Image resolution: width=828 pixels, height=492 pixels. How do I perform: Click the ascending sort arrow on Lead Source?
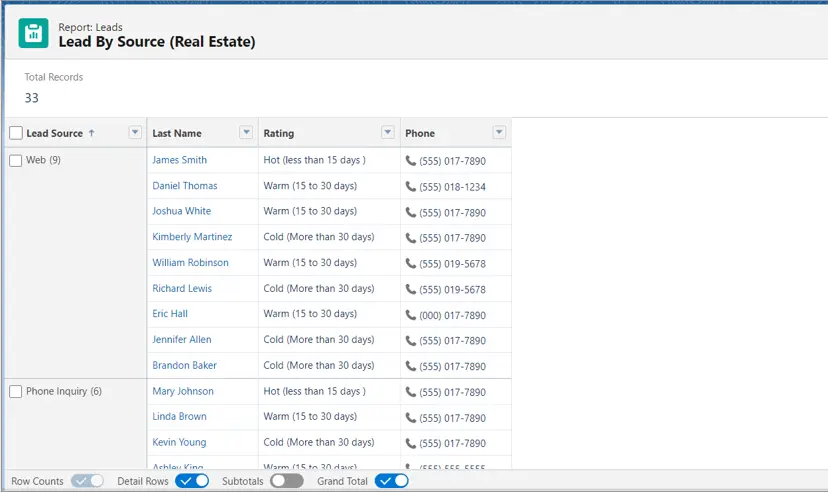[91, 133]
